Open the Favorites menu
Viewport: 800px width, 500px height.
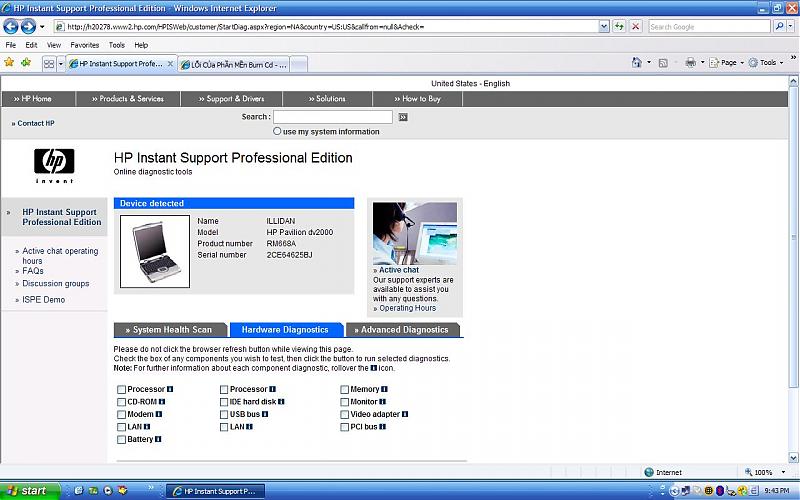coord(84,45)
